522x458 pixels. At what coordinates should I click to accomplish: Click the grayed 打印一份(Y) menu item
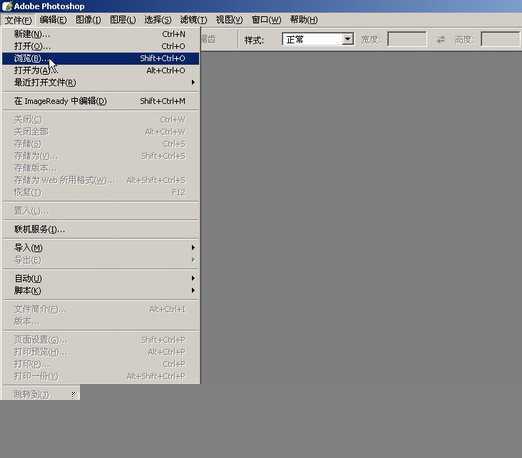(x=101, y=376)
